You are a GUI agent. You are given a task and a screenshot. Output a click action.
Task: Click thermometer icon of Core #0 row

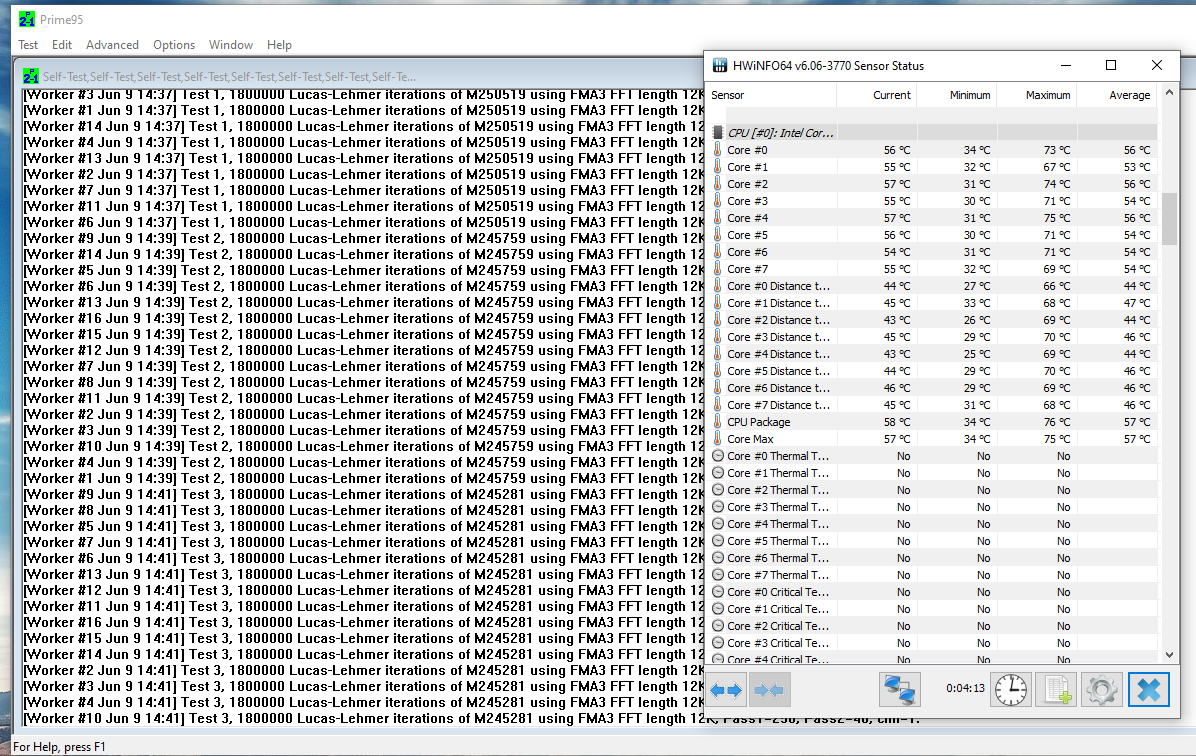click(x=718, y=150)
